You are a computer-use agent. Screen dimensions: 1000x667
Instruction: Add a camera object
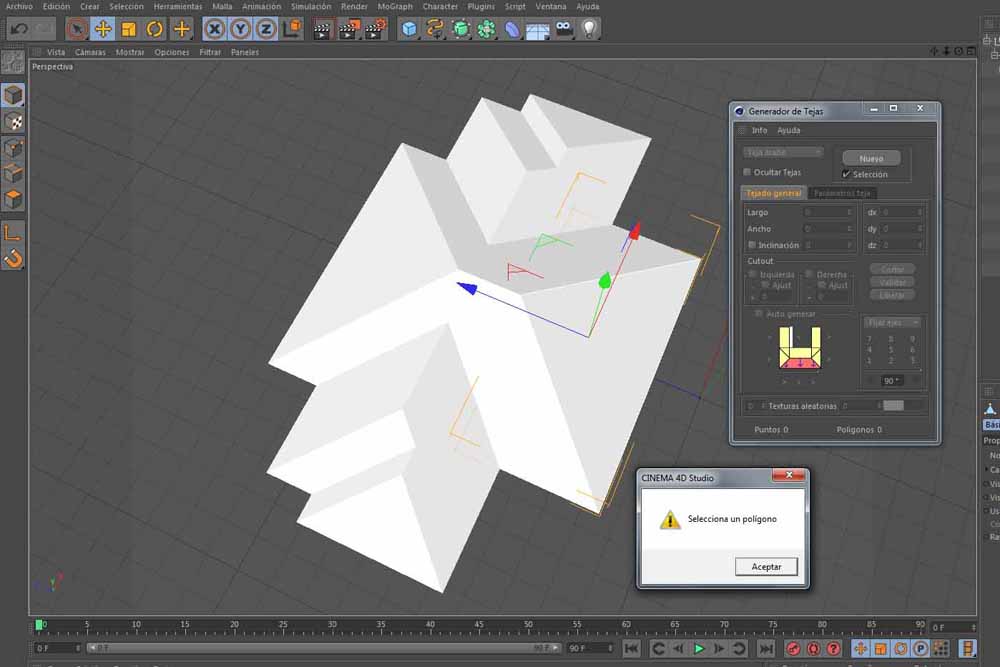pos(564,29)
